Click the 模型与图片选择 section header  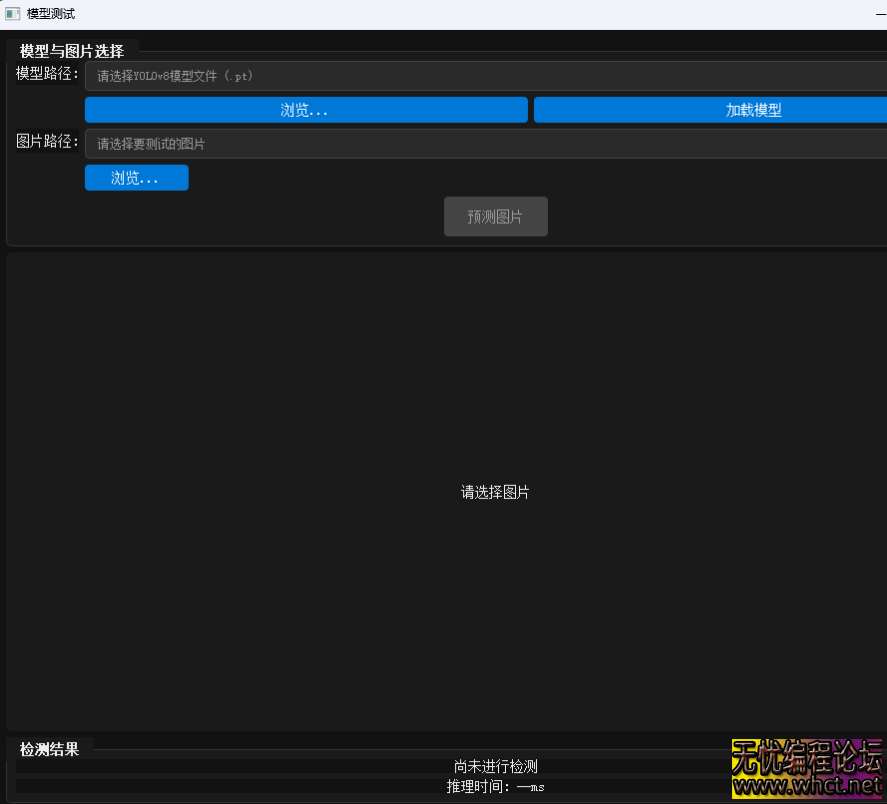(70, 50)
